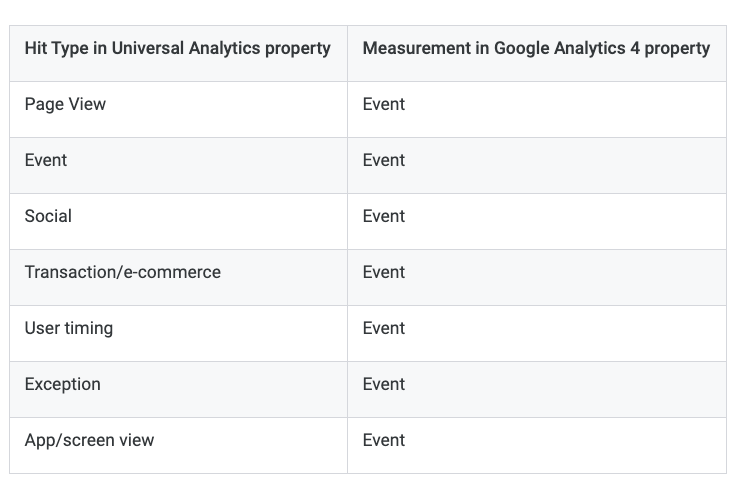Click Event in the Transaction/e-commerce row
Viewport: 738px width, 484px height.
[384, 273]
